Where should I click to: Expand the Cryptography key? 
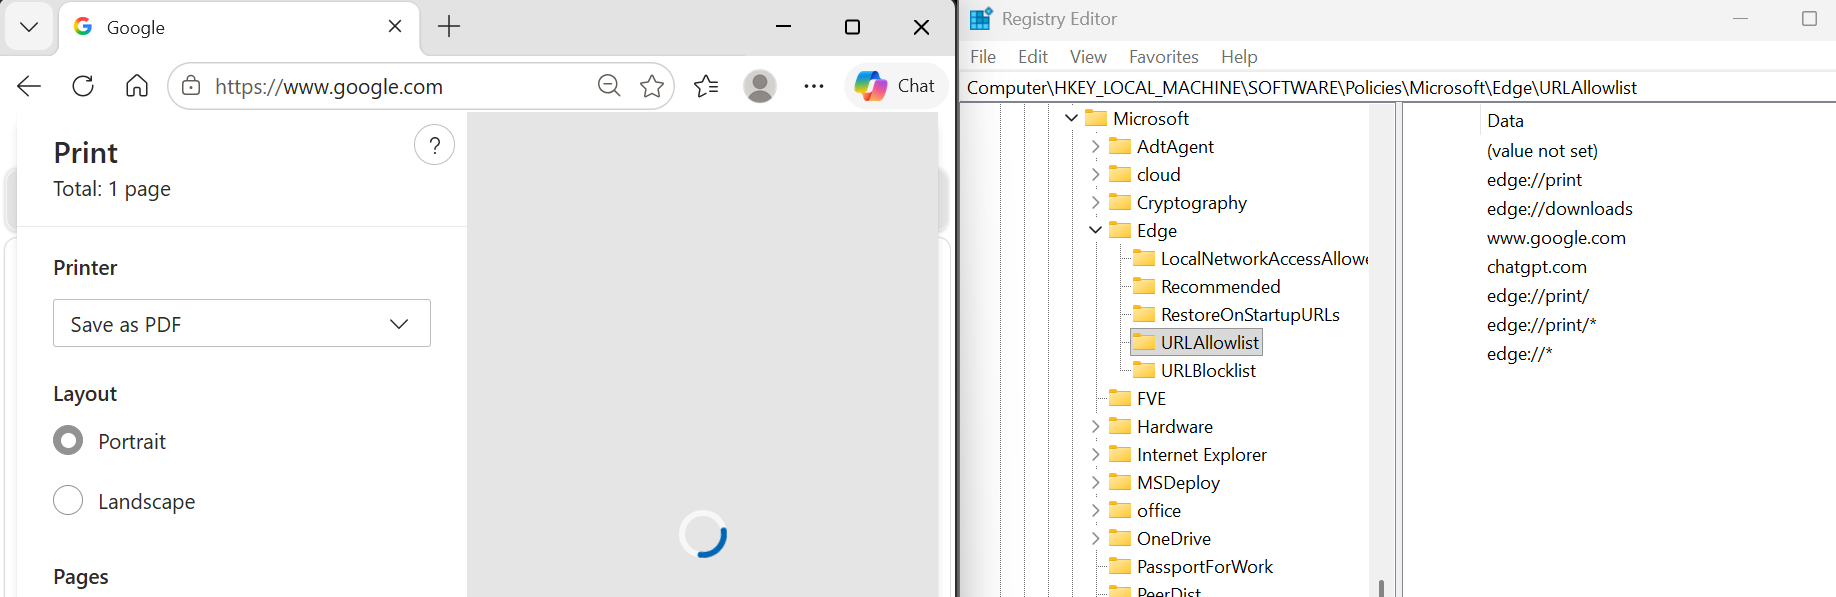(1096, 202)
